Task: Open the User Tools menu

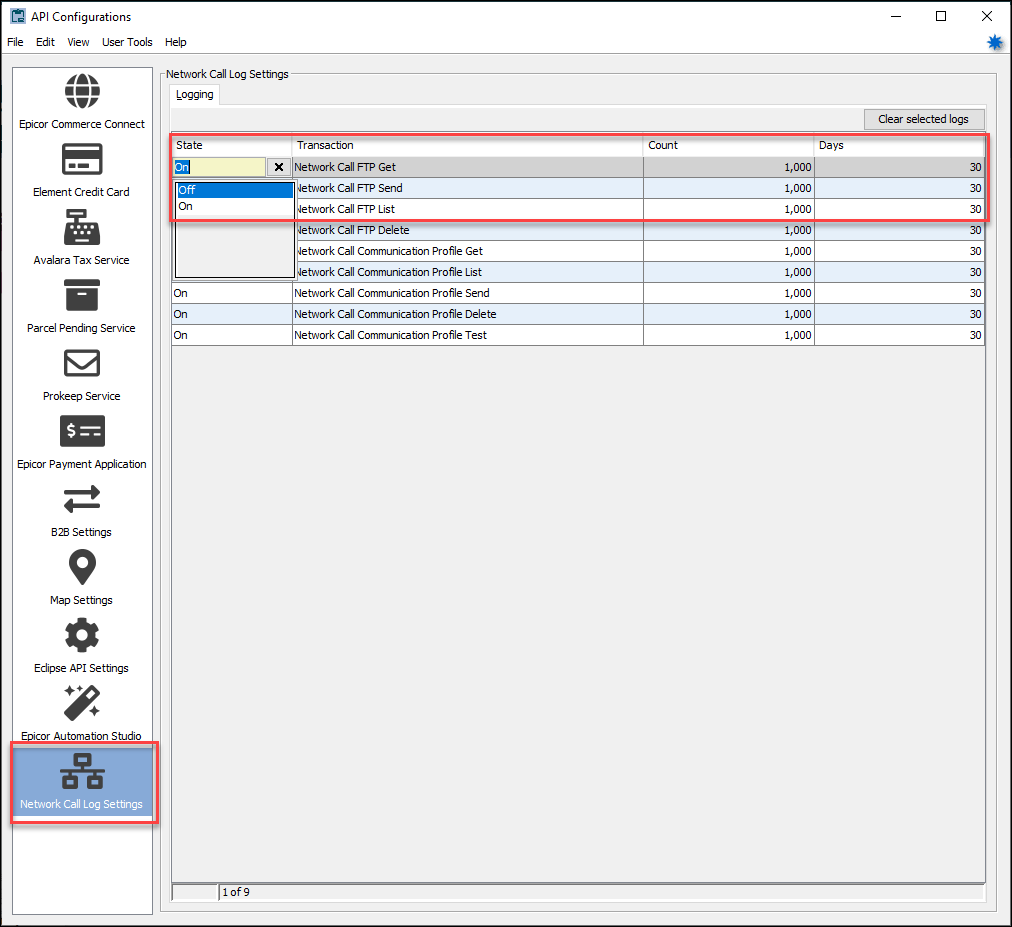Action: tap(127, 42)
